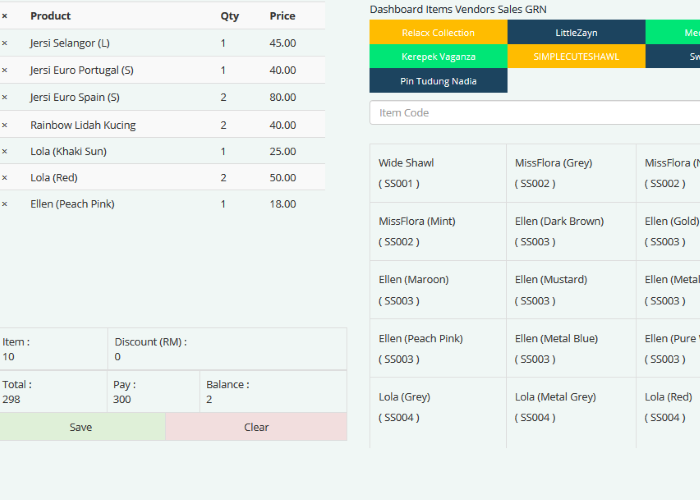
Task: Choose the LittleZayn vendor button
Action: point(576,33)
